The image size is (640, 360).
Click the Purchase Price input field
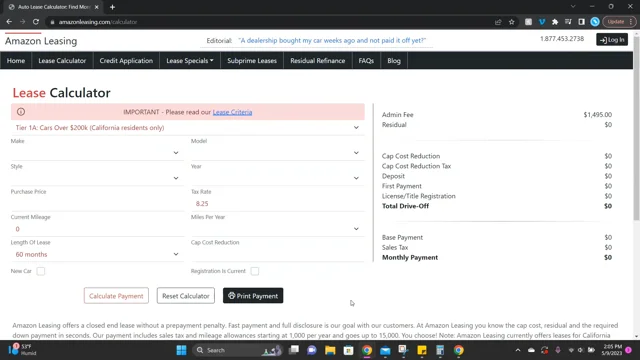(98, 203)
